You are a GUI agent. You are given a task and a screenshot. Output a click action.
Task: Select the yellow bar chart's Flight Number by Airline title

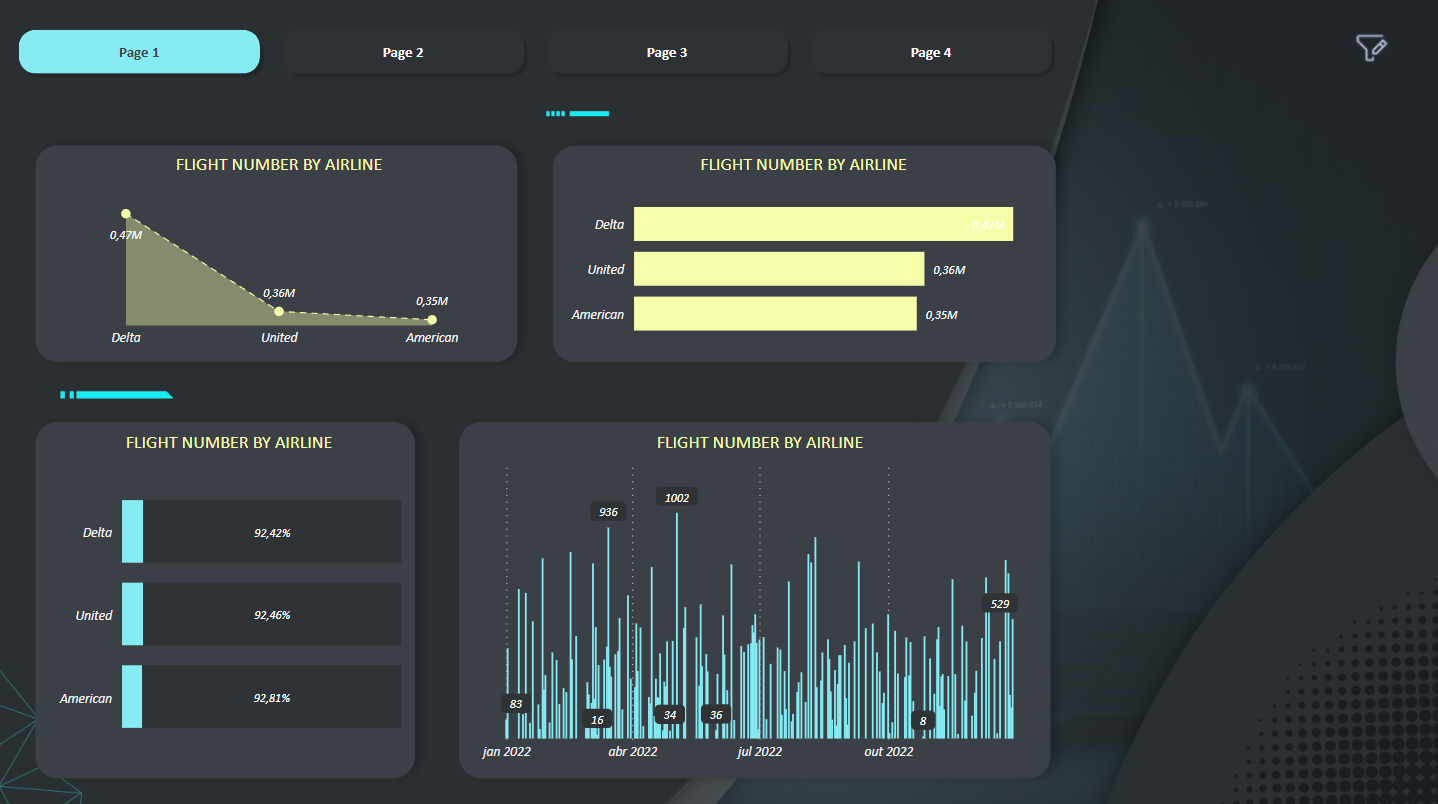(x=803, y=165)
